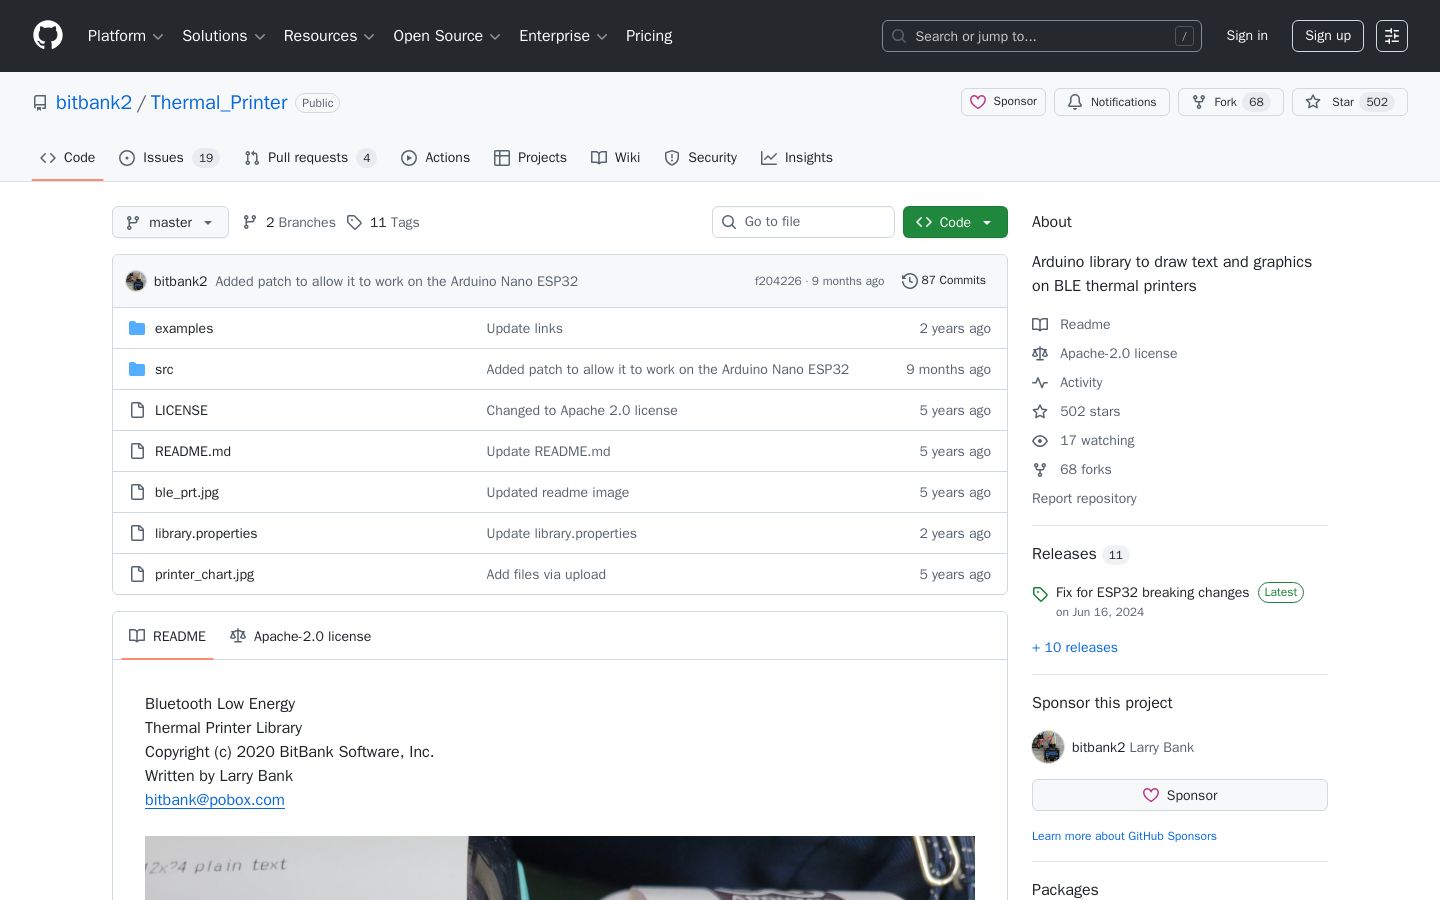Image resolution: width=1440 pixels, height=900 pixels.
Task: Click the Notifications bell icon
Action: [x=1075, y=102]
